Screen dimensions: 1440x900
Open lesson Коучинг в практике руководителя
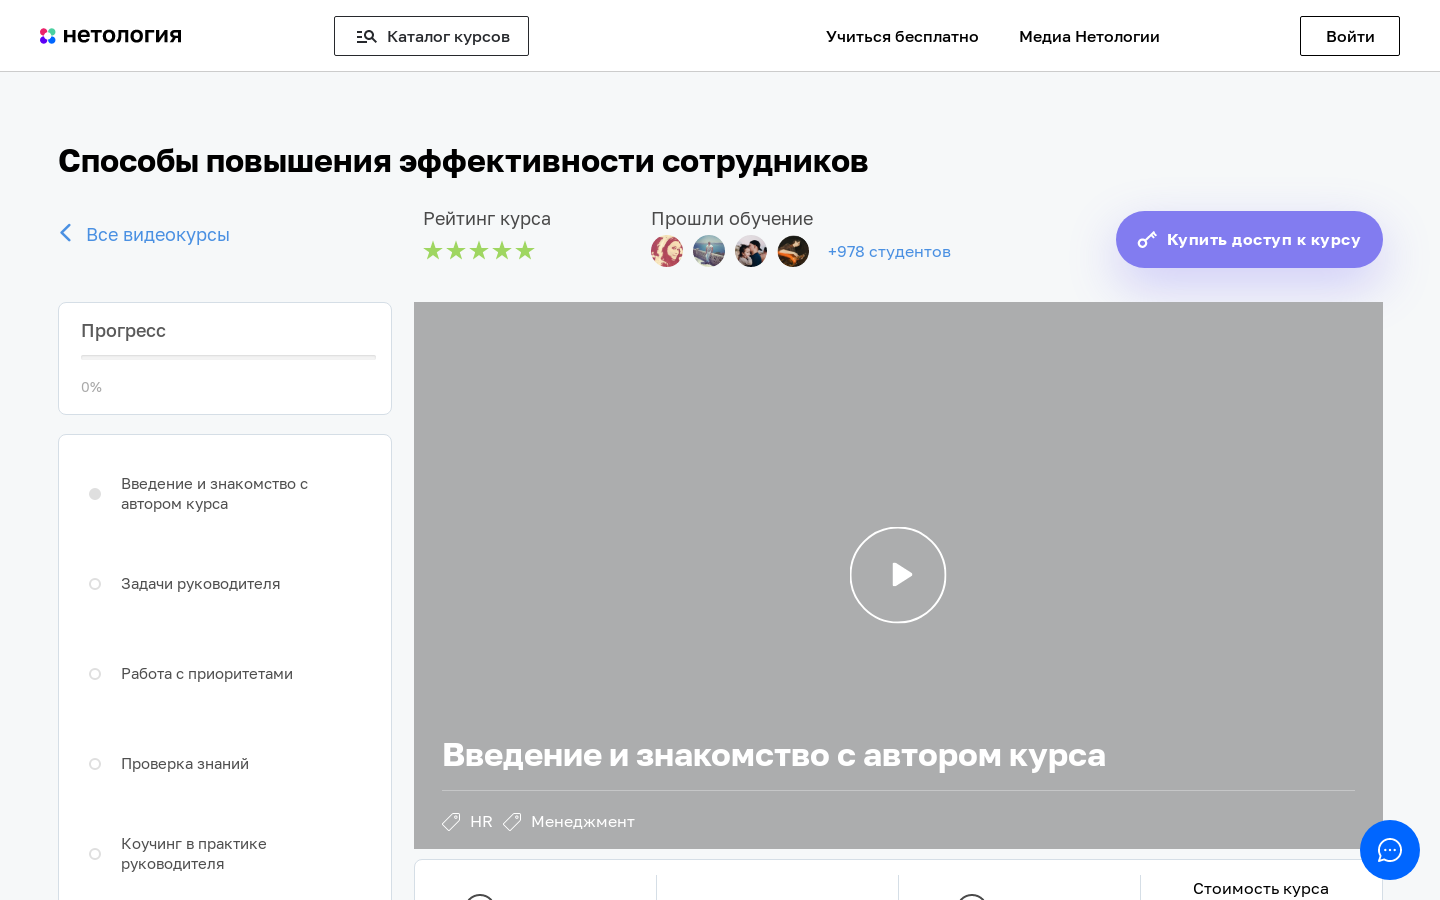click(x=194, y=854)
